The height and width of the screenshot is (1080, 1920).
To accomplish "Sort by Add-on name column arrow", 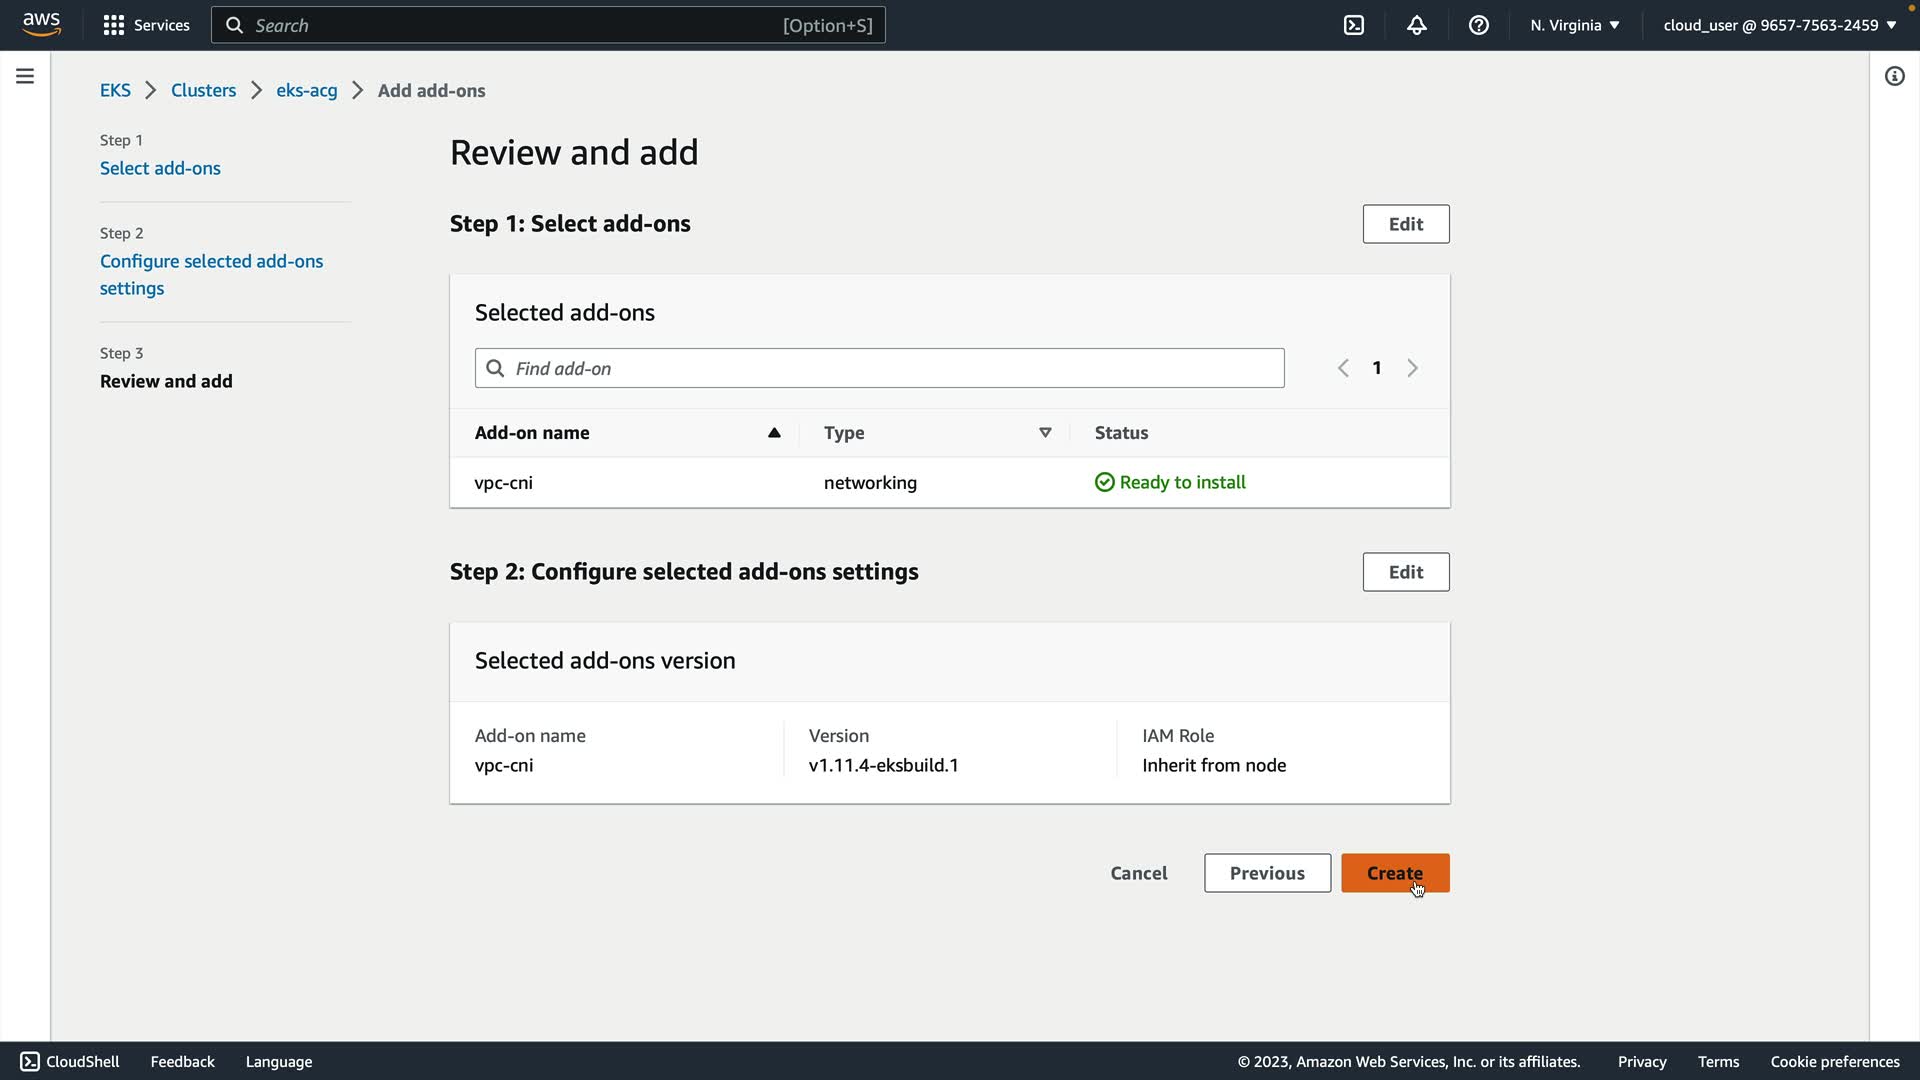I will pyautogui.click(x=773, y=432).
